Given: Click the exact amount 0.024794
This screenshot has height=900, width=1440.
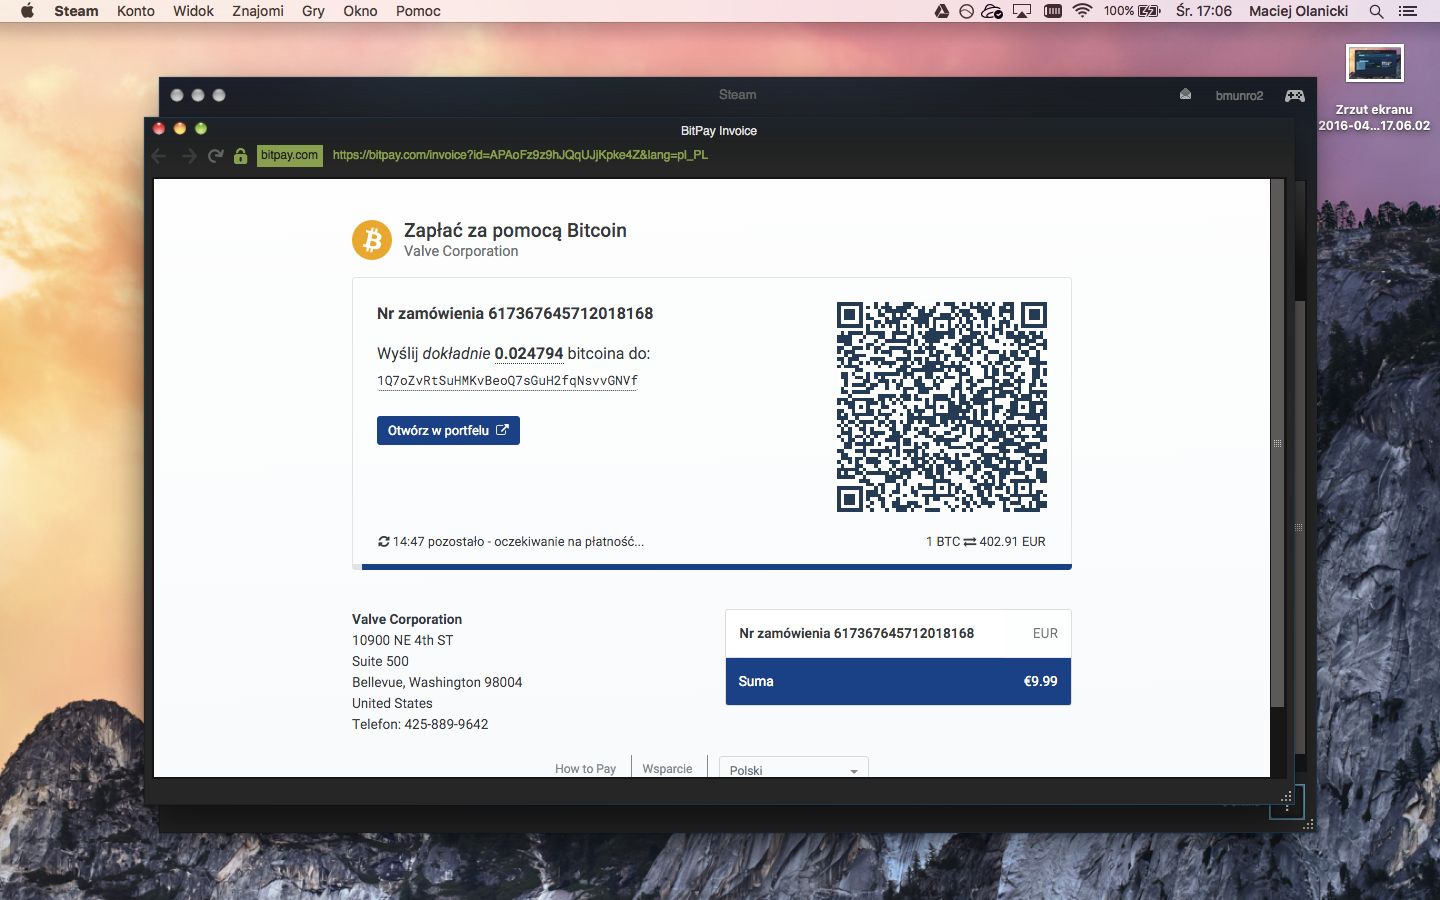Looking at the screenshot, I should coord(529,353).
